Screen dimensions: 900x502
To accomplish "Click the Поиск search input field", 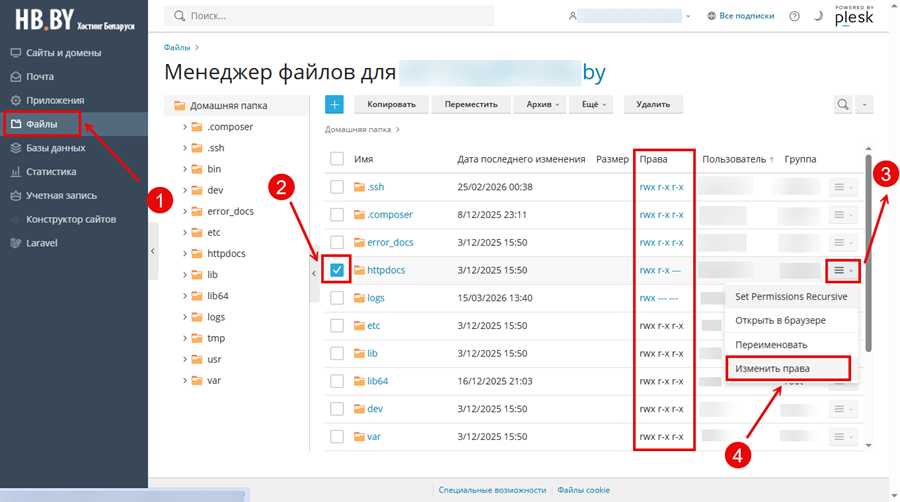I will click(330, 16).
